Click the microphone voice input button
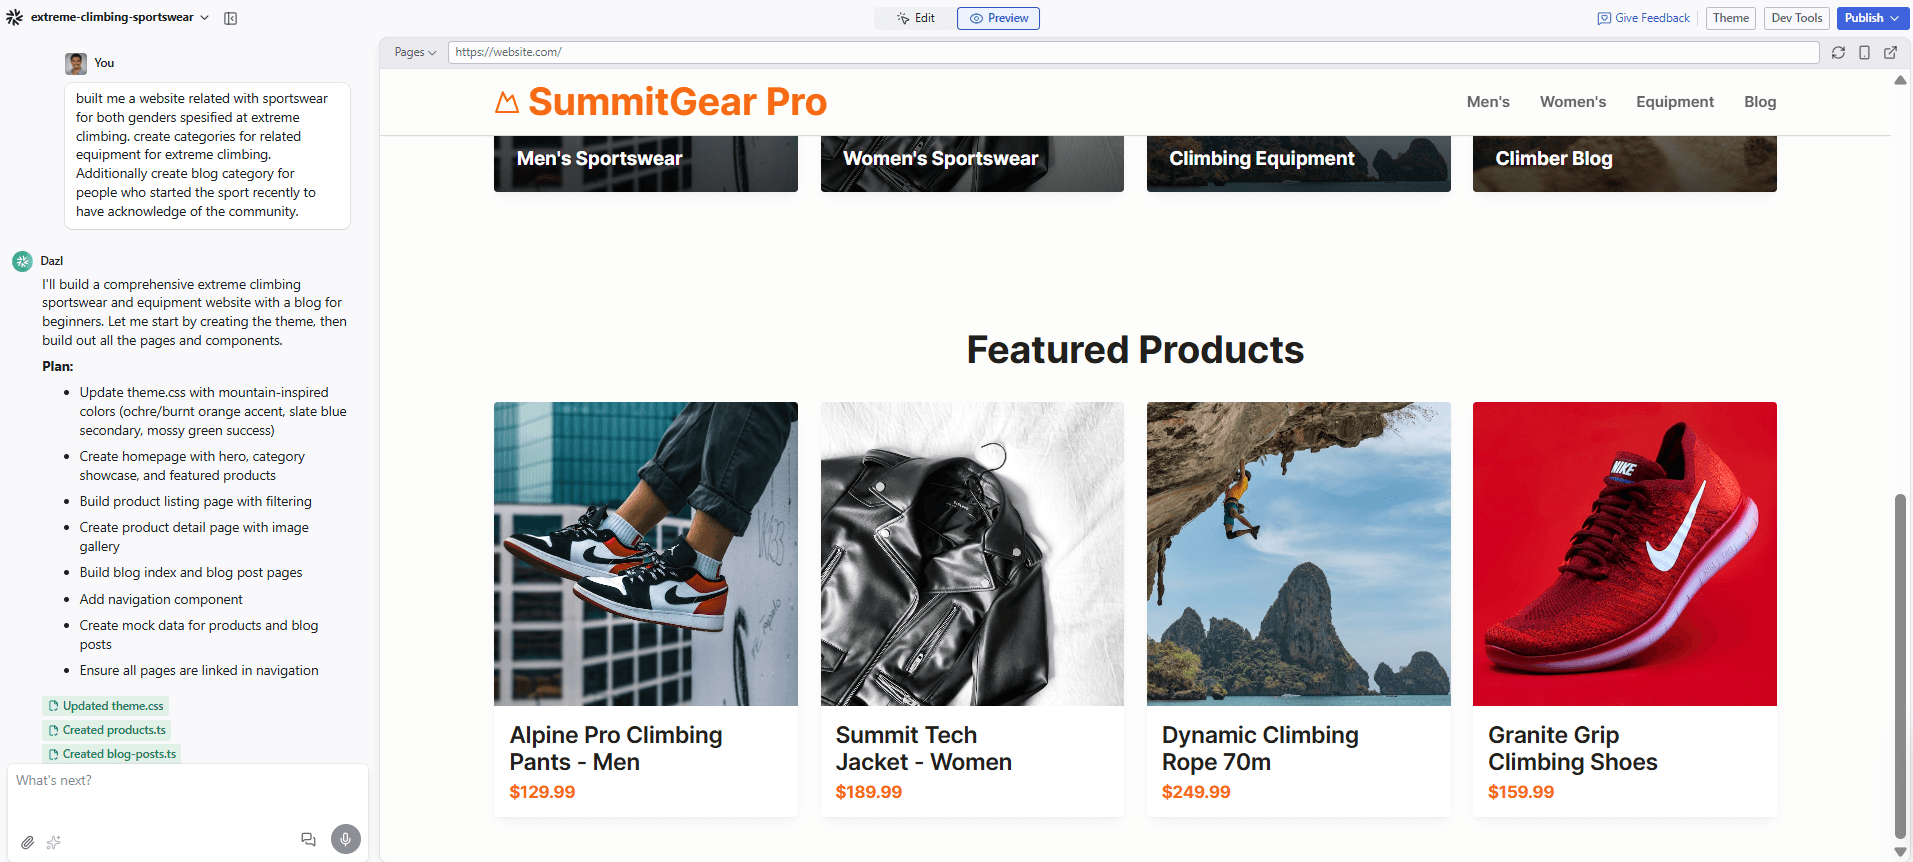The width and height of the screenshot is (1913, 862). [346, 839]
